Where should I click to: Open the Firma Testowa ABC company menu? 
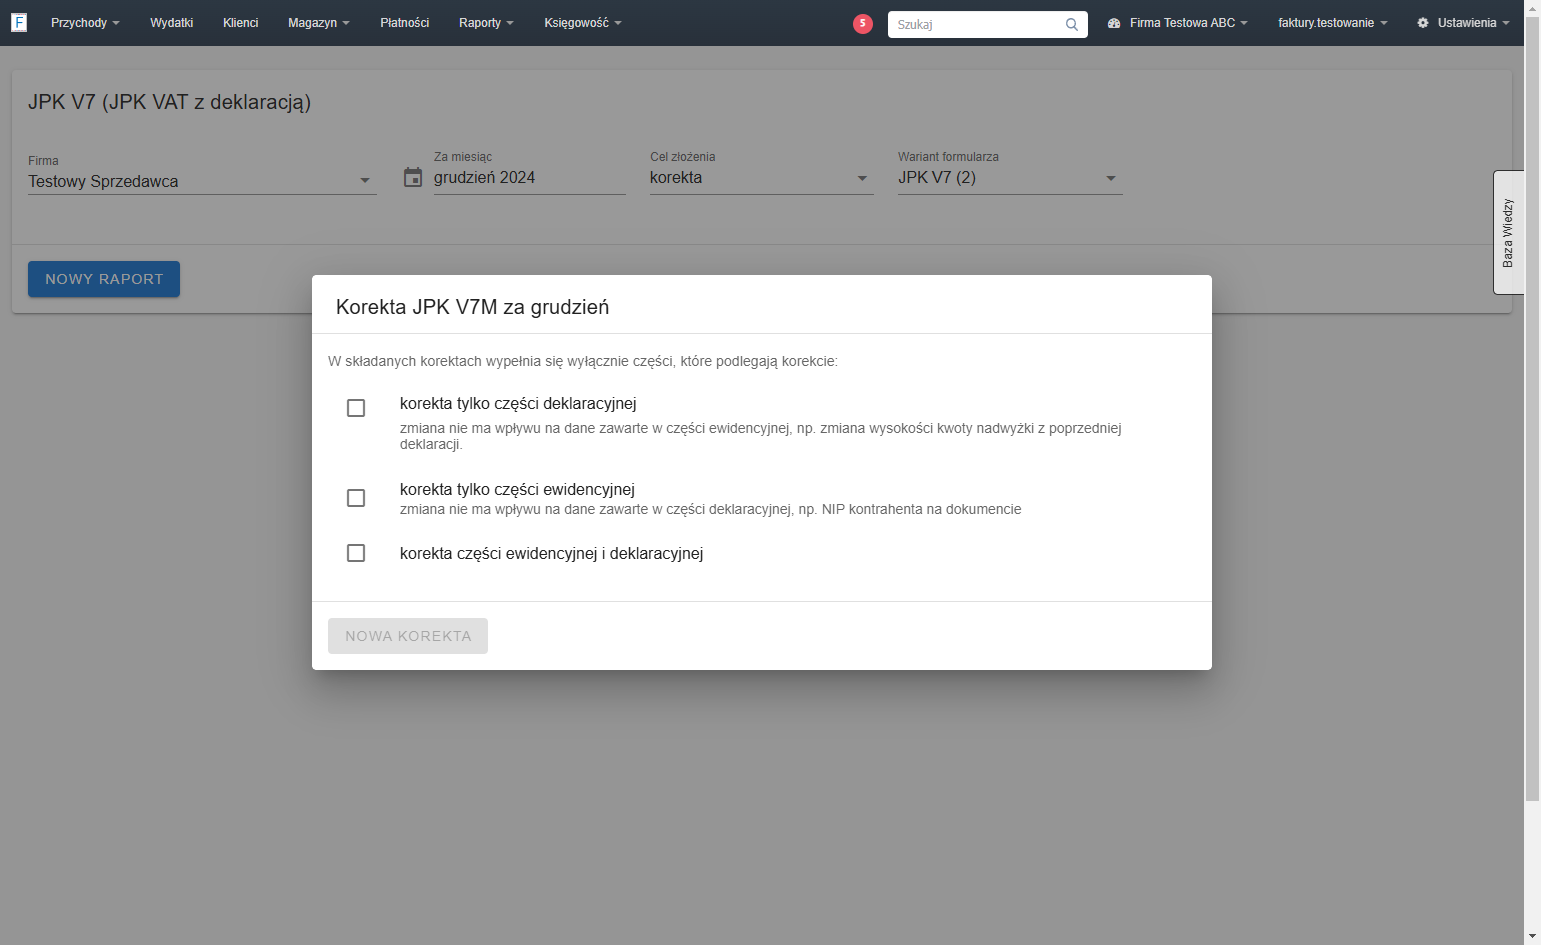(1178, 23)
